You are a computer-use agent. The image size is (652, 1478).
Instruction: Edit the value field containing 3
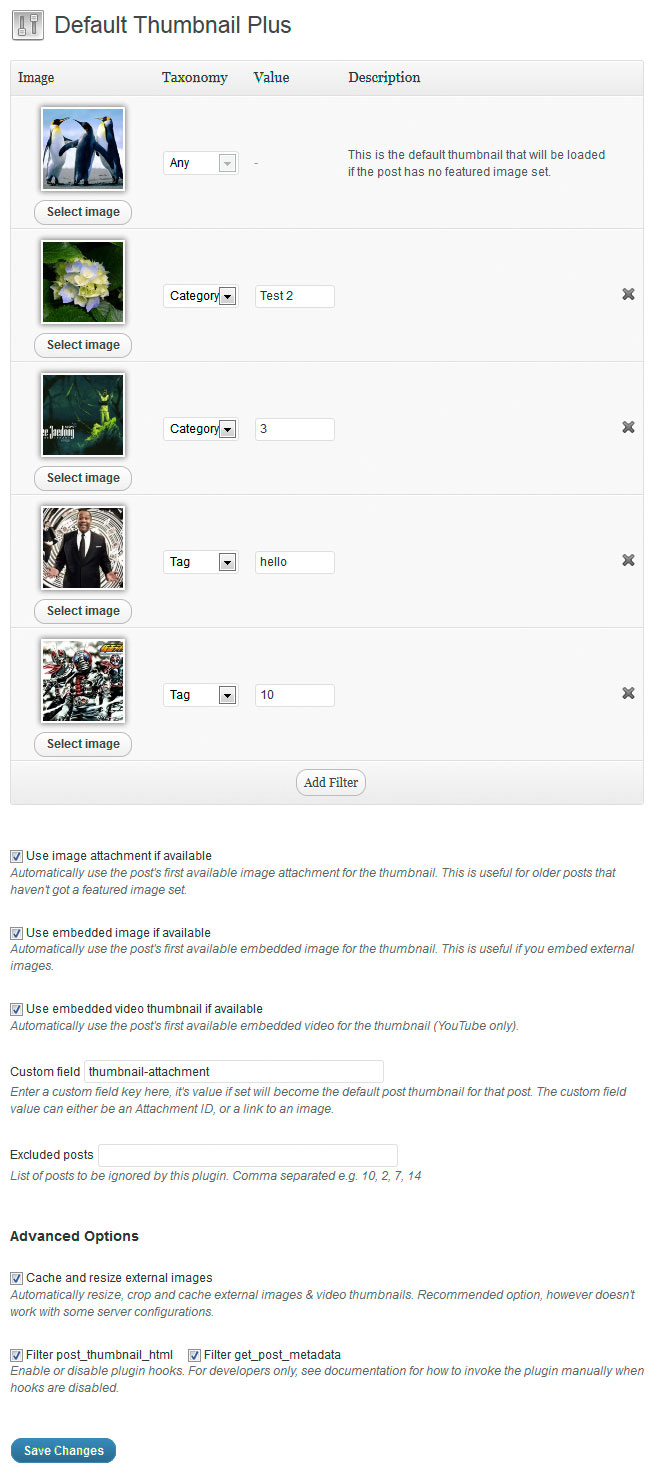coord(295,429)
